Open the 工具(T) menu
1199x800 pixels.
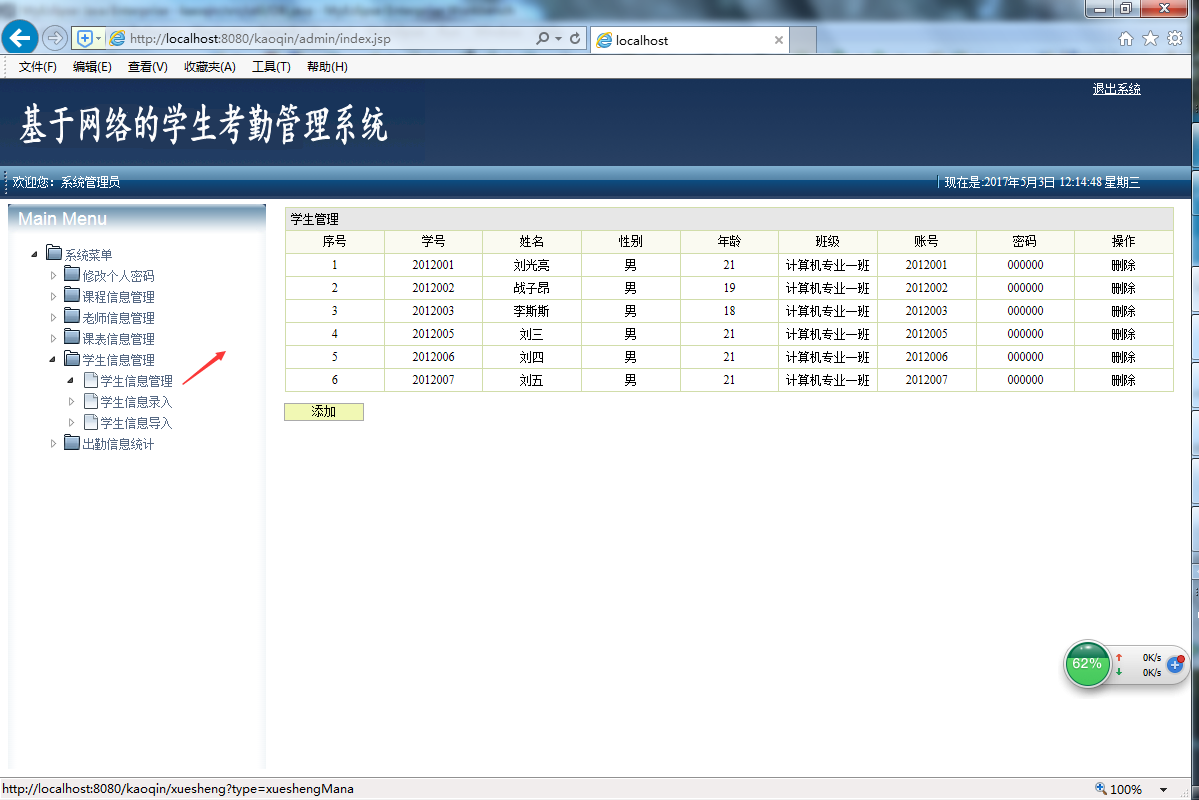[x=271, y=67]
